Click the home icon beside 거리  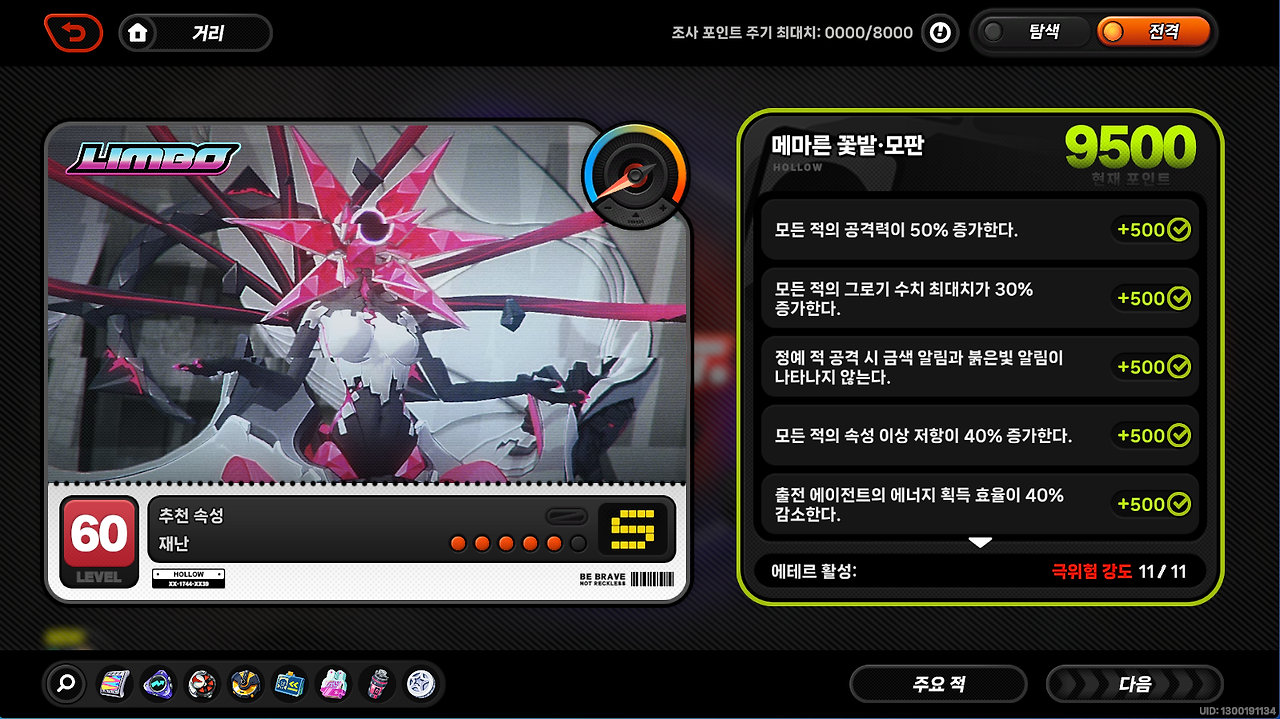point(138,33)
